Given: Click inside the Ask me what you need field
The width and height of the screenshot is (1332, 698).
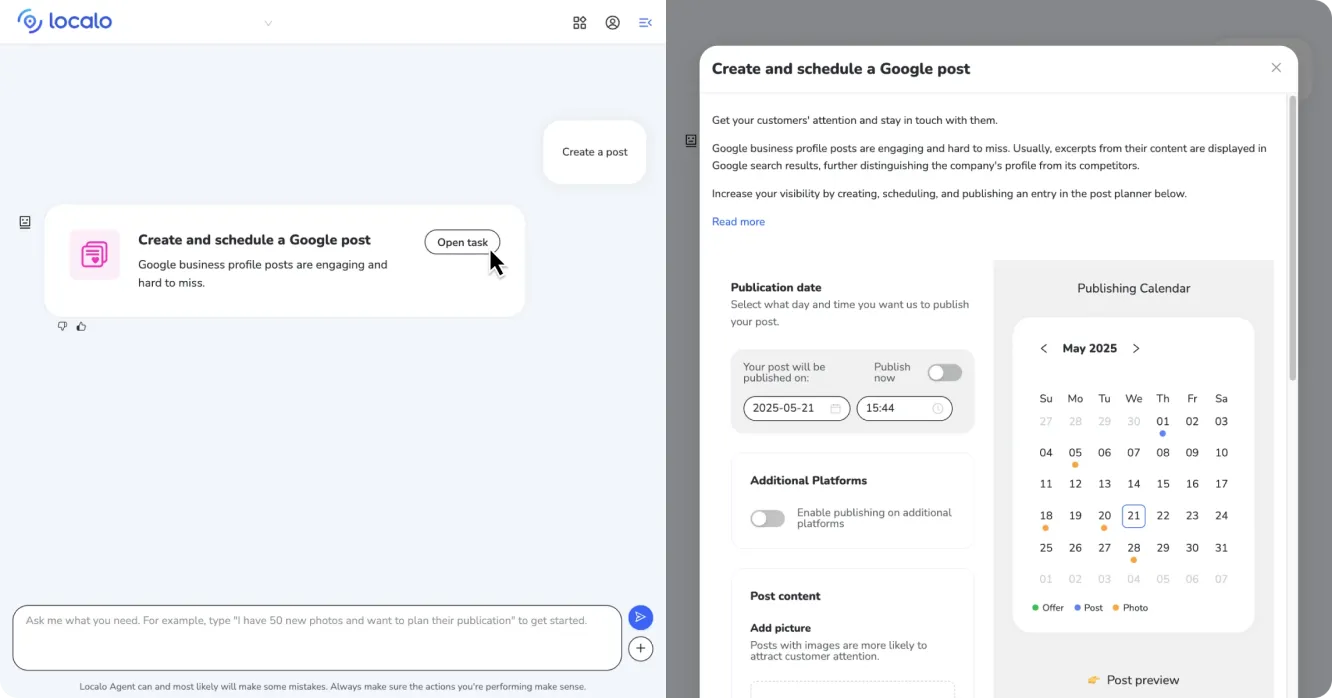Looking at the screenshot, I should click(x=317, y=637).
